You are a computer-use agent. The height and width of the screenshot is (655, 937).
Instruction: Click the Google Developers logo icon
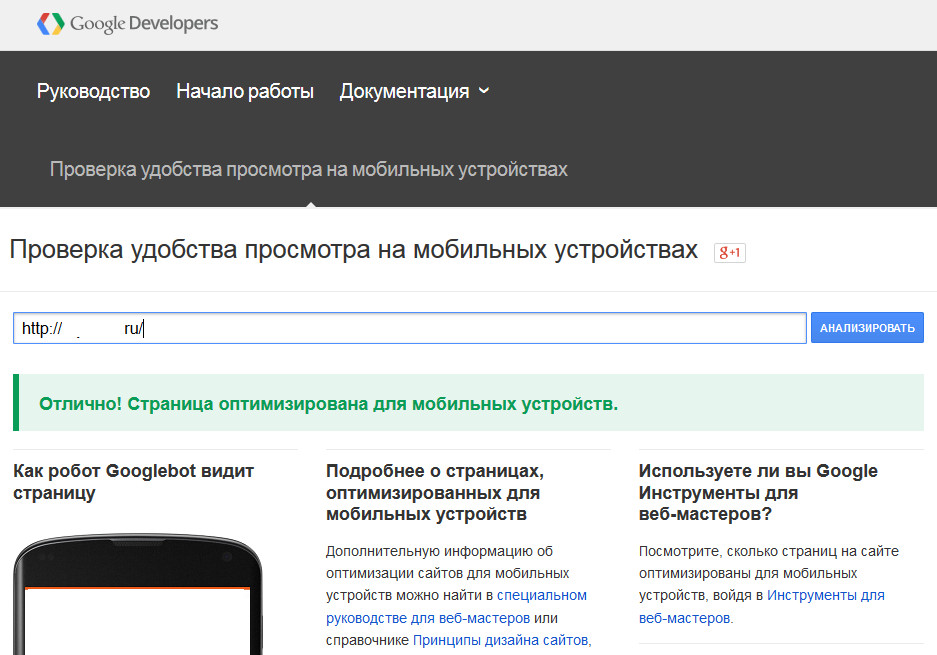click(x=50, y=23)
